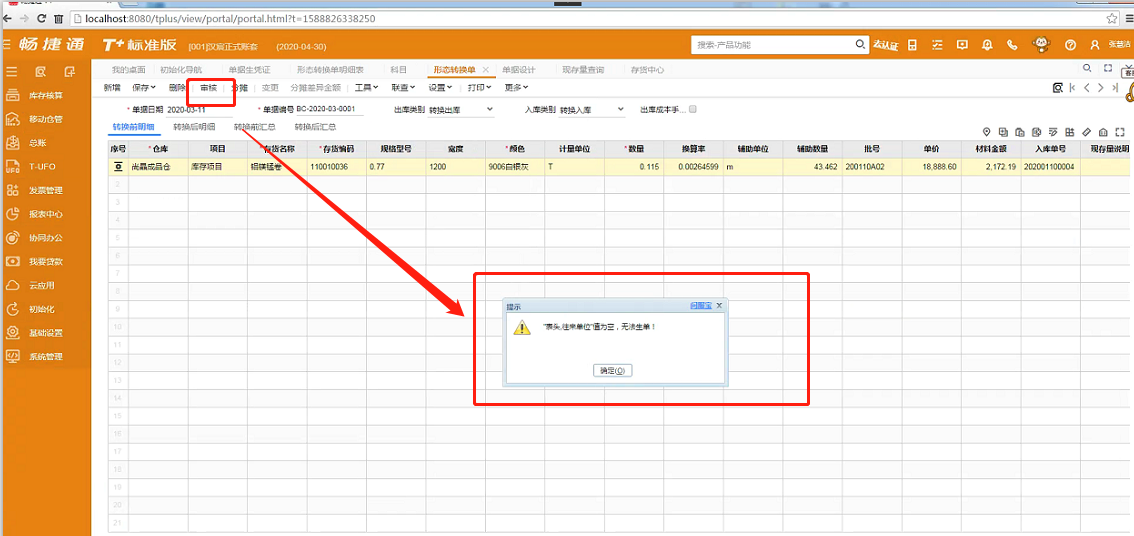Go to last document record arrow
The width and height of the screenshot is (1134, 536).
(x=1114, y=88)
